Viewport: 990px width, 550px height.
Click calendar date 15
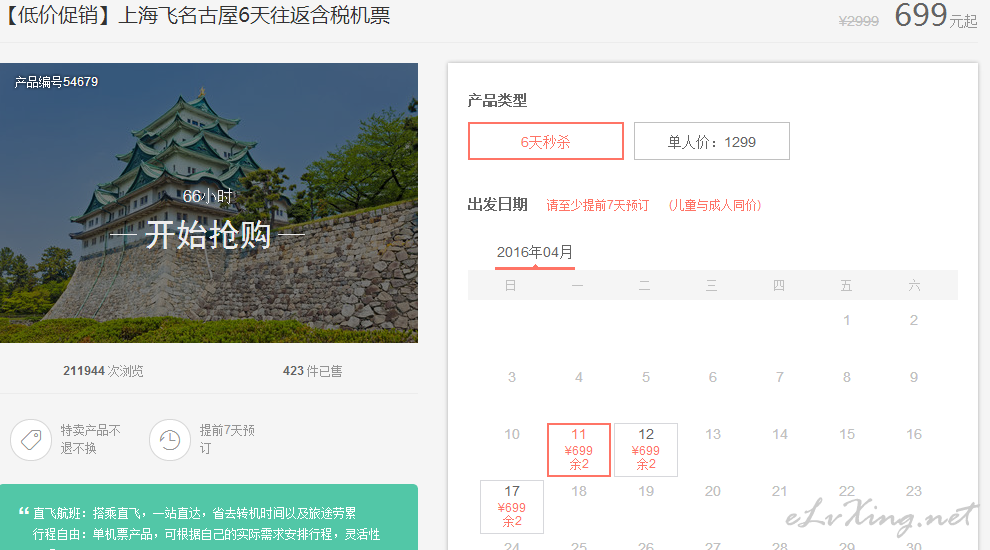847,434
